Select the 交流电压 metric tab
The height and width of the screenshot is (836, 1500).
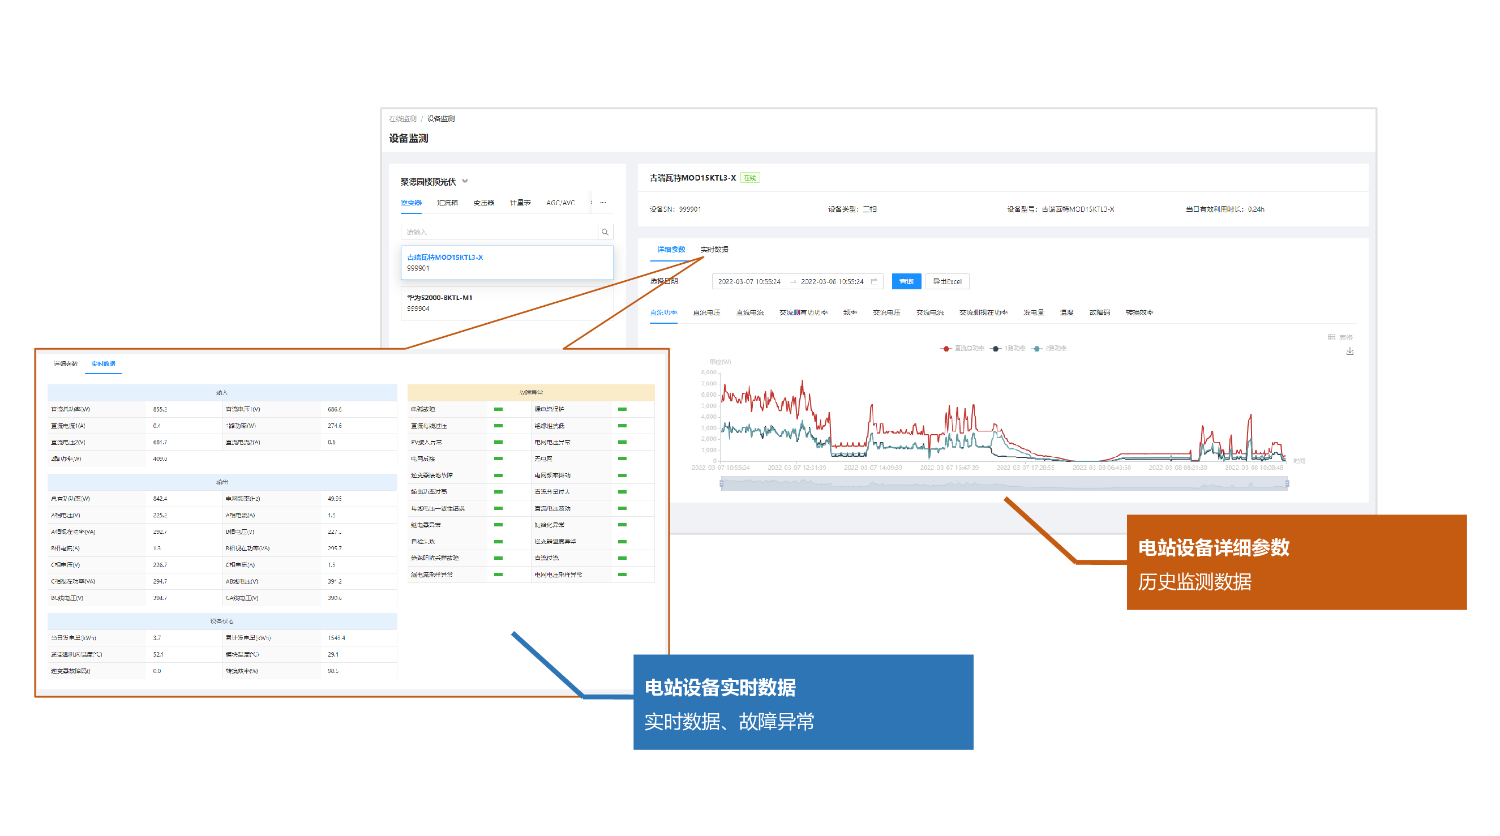(x=886, y=313)
